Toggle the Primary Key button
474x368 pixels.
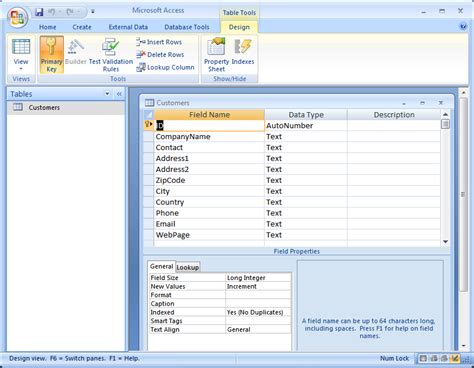52,55
